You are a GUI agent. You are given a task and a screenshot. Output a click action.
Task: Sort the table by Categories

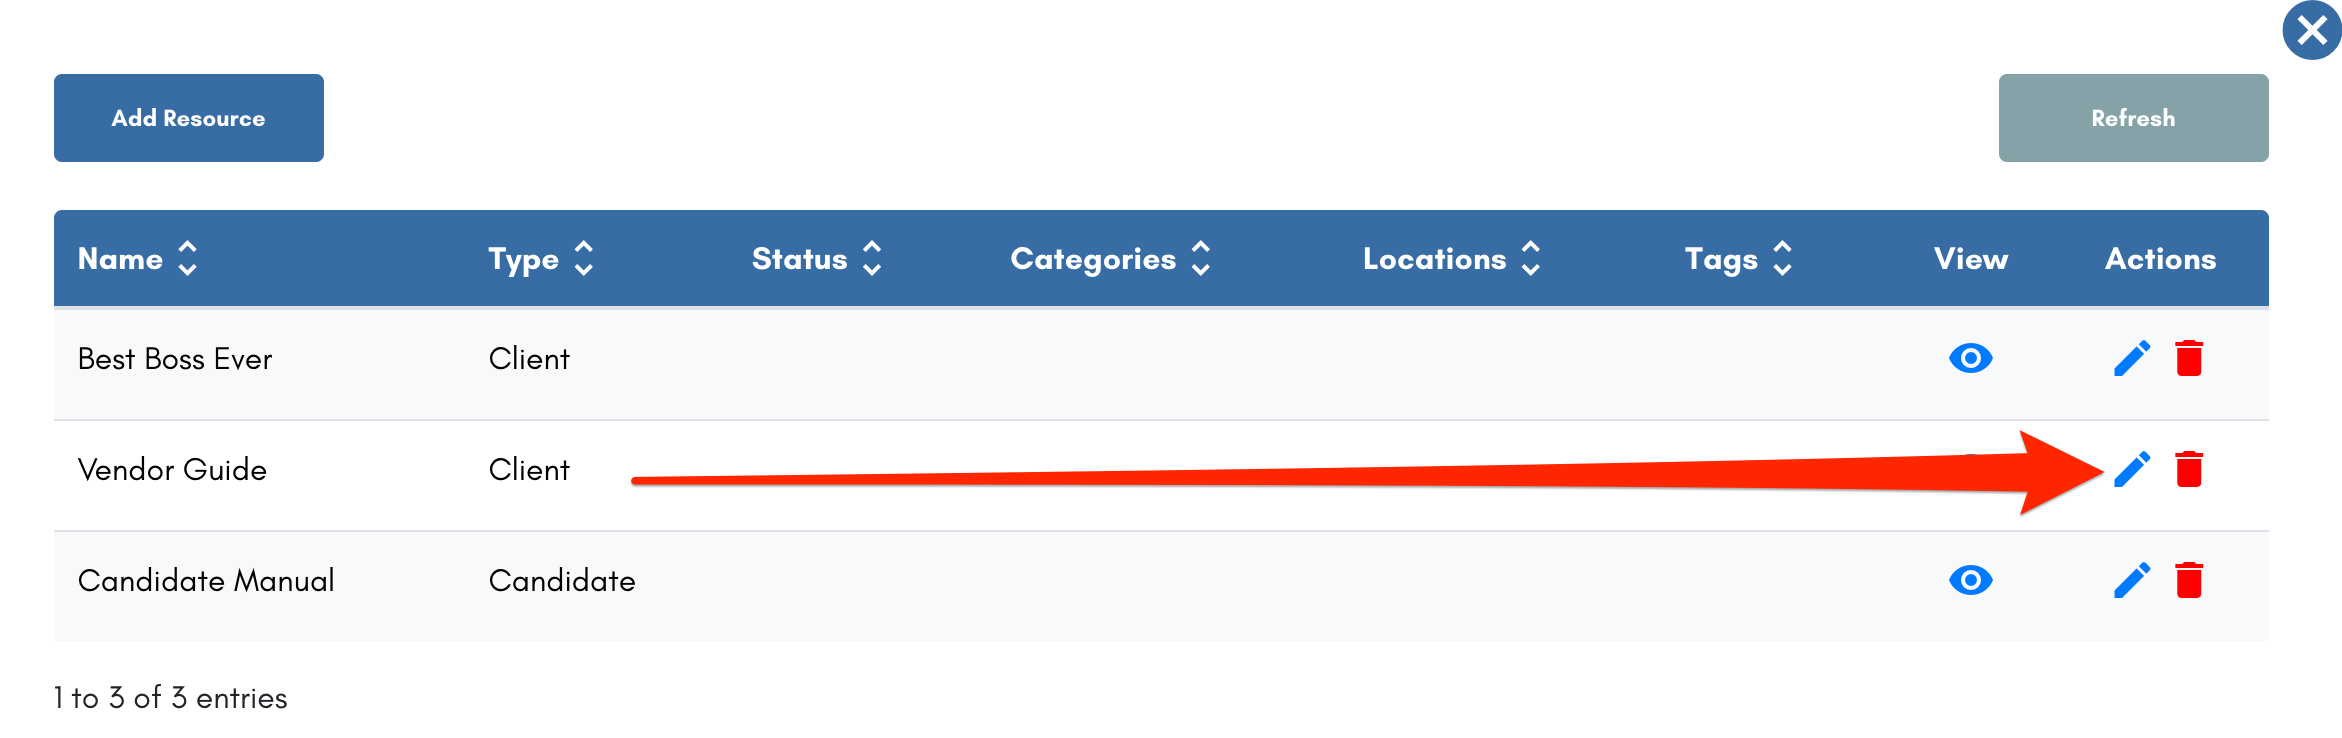[1111, 259]
